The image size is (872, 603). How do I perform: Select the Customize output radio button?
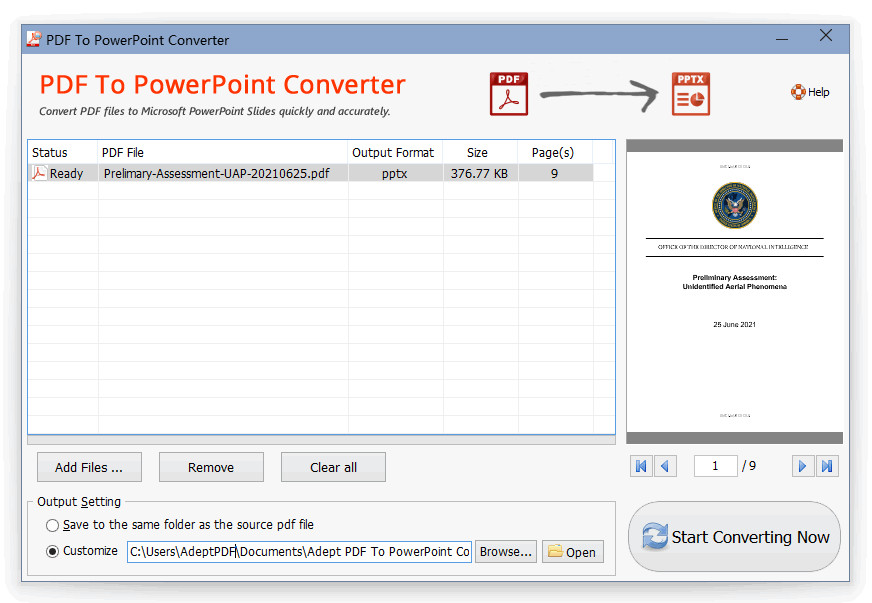tap(52, 551)
